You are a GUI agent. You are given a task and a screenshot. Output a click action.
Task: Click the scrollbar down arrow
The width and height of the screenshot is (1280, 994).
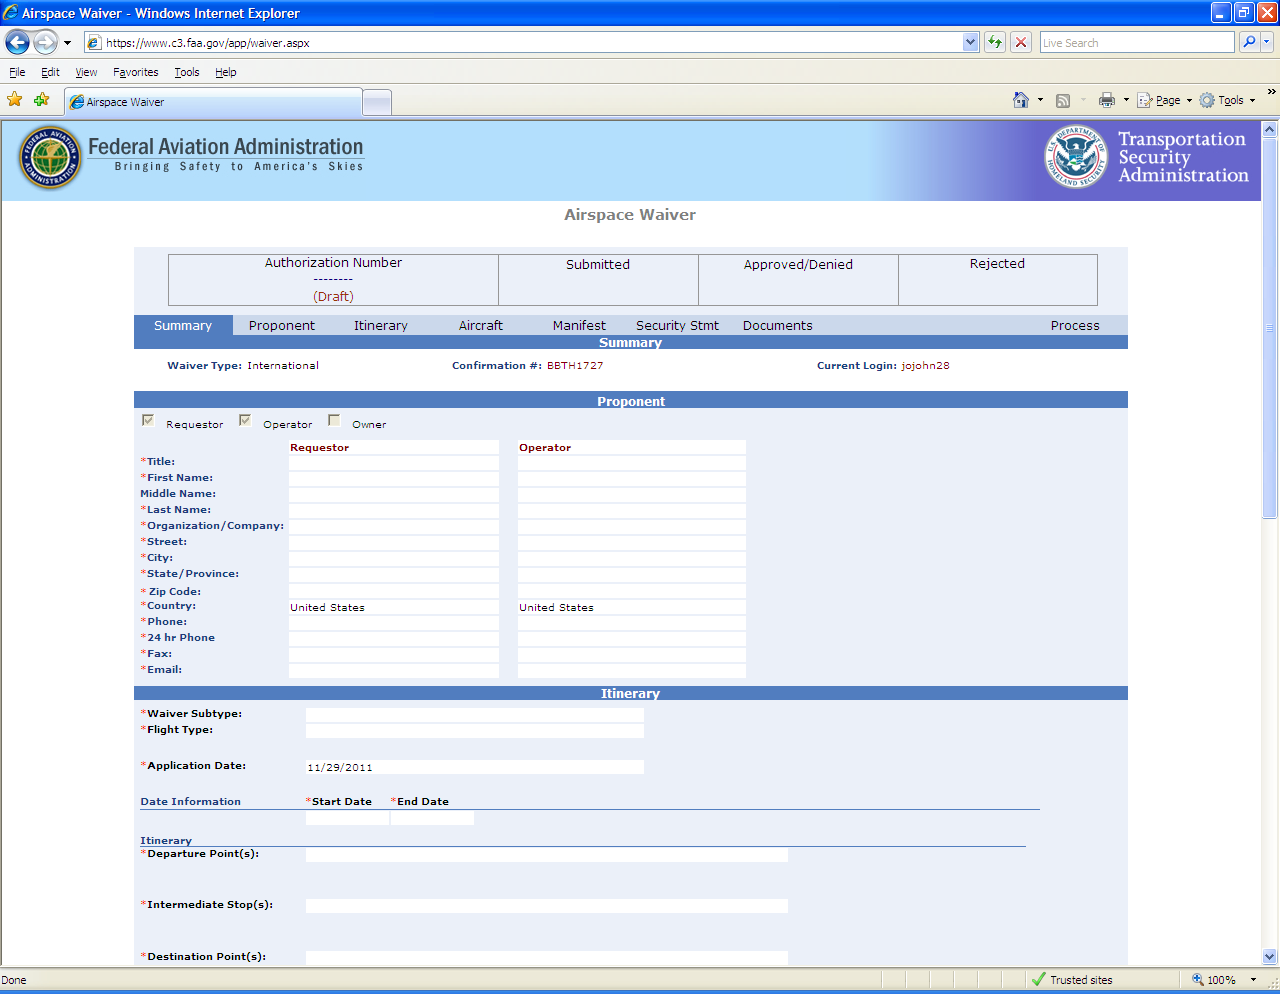(1270, 956)
